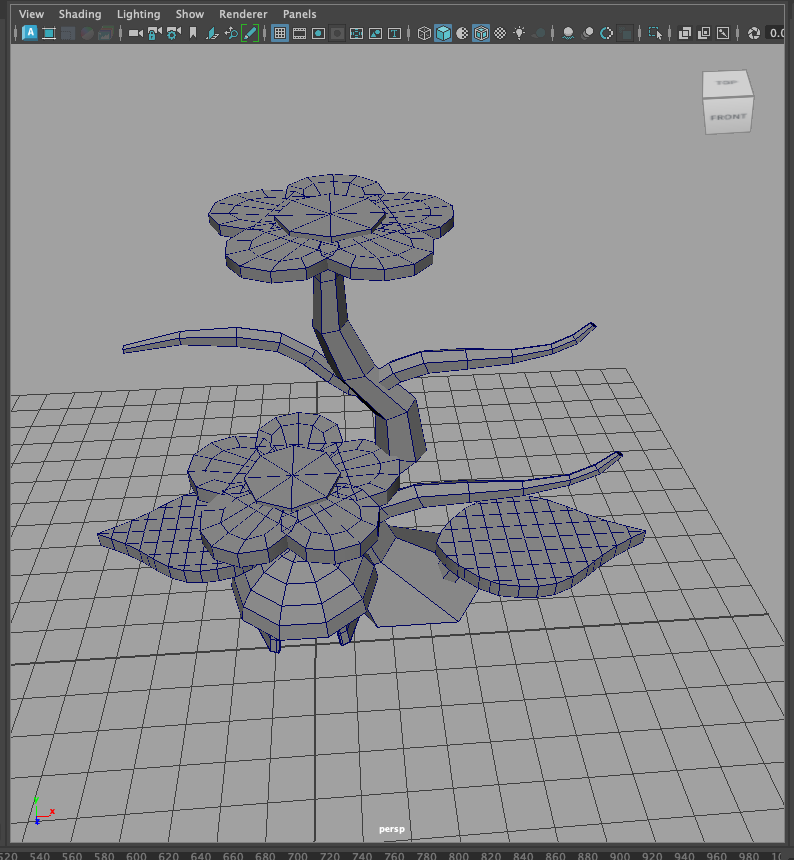Enable smooth shade all mode
The width and height of the screenshot is (794, 860).
point(443,33)
